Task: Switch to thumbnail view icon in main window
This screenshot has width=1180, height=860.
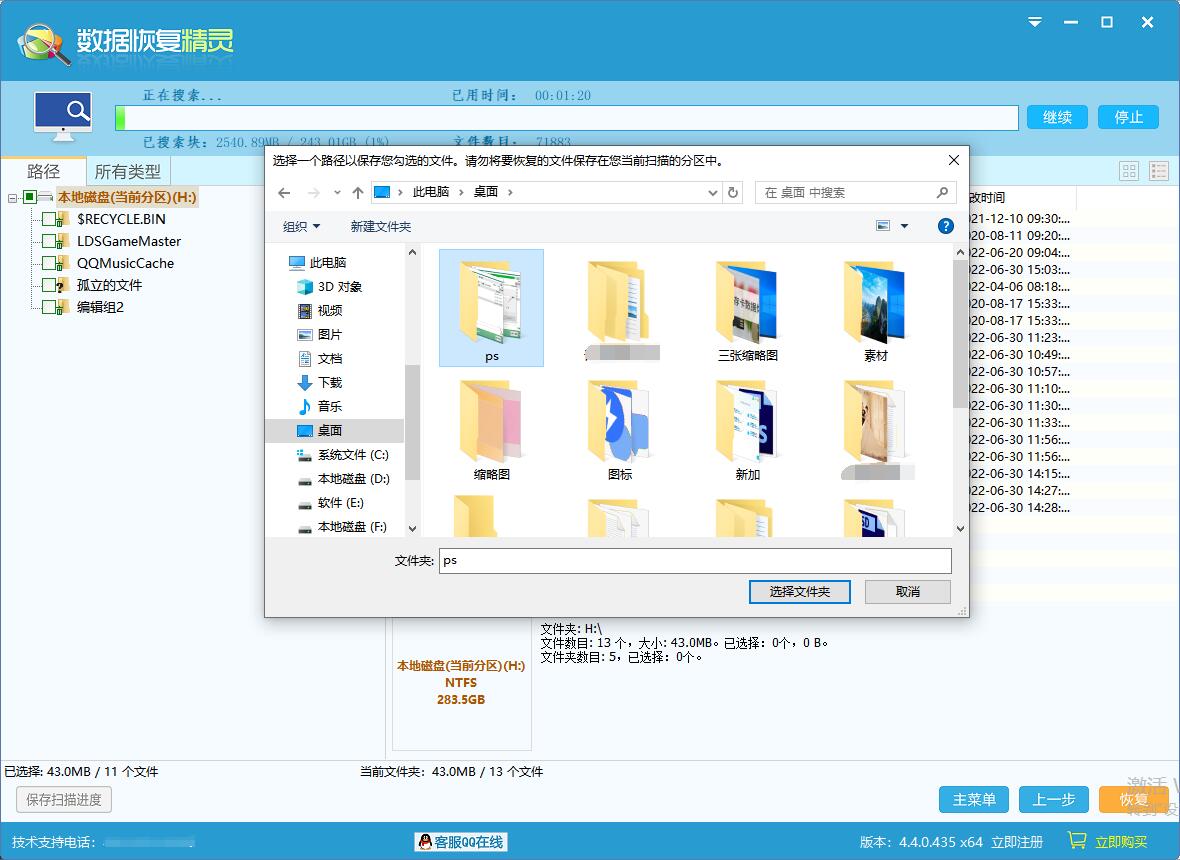Action: 1129,171
